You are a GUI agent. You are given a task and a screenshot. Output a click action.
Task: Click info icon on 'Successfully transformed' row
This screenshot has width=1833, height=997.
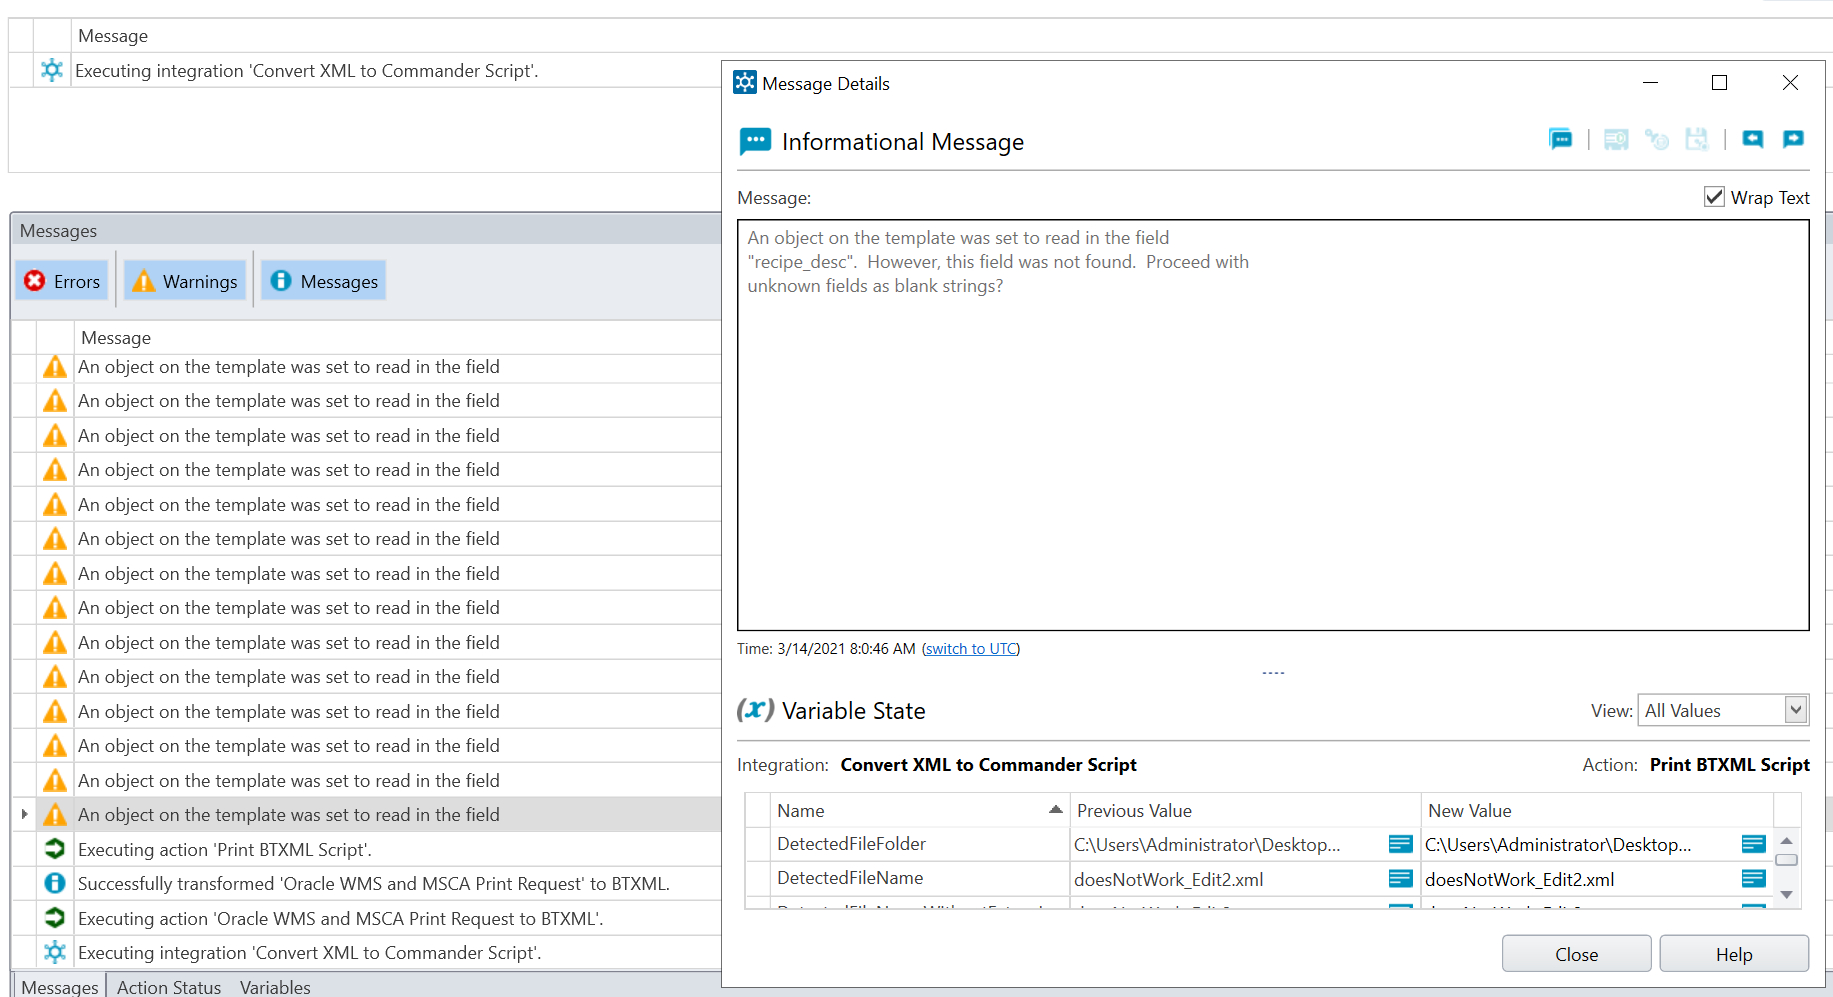click(55, 883)
